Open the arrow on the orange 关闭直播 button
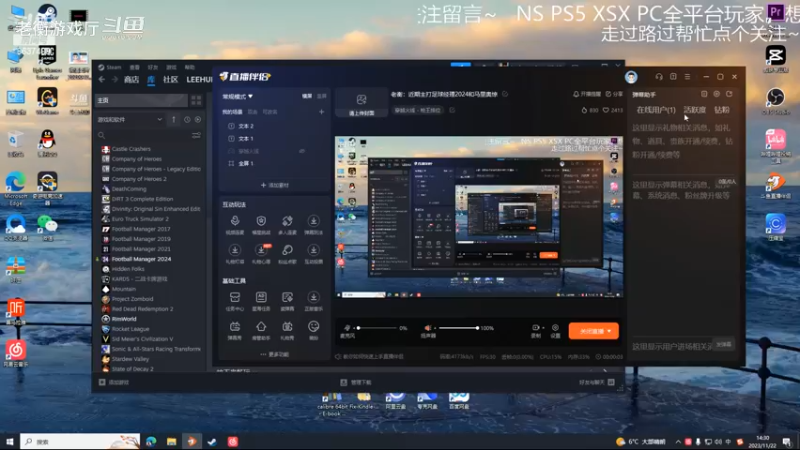The image size is (800, 450). [x=609, y=331]
